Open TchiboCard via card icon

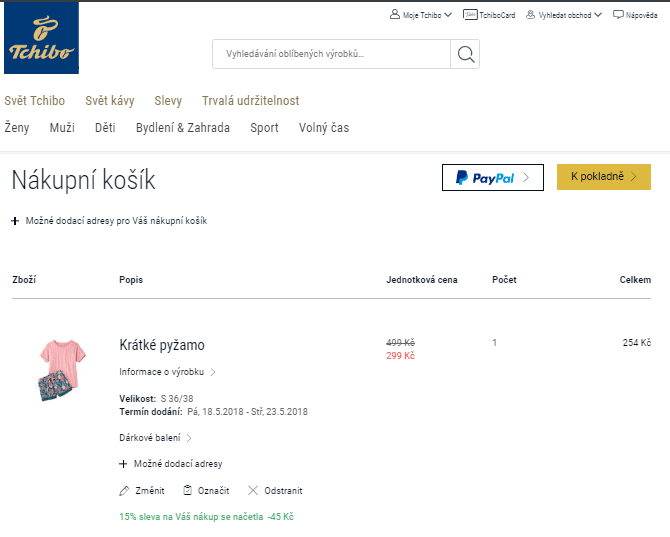(470, 15)
